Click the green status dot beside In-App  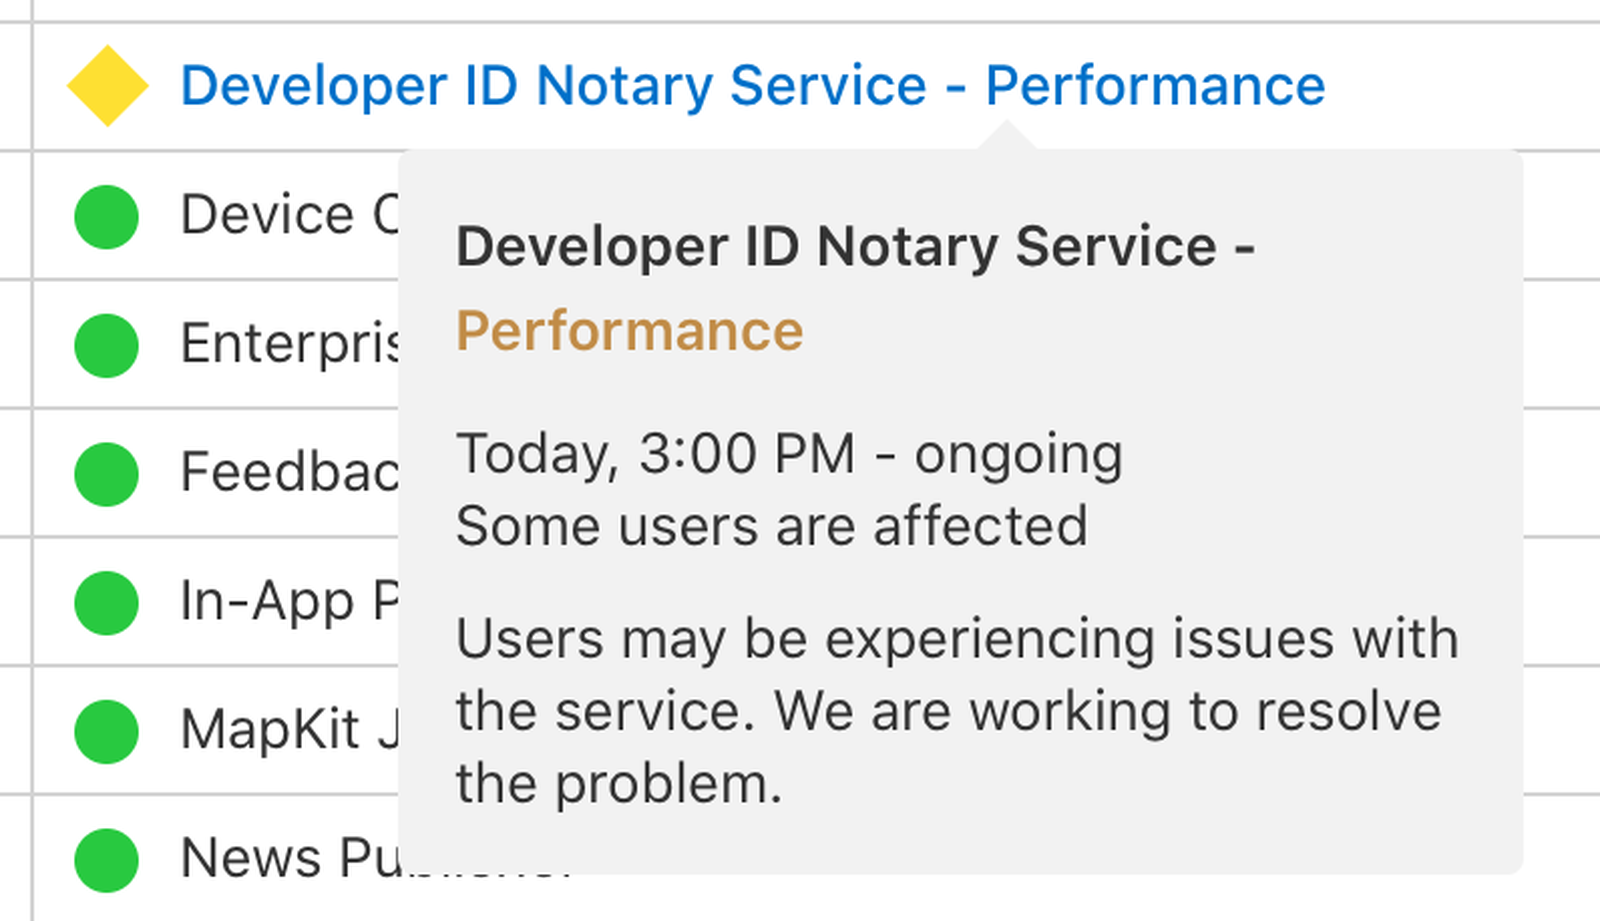[x=106, y=602]
